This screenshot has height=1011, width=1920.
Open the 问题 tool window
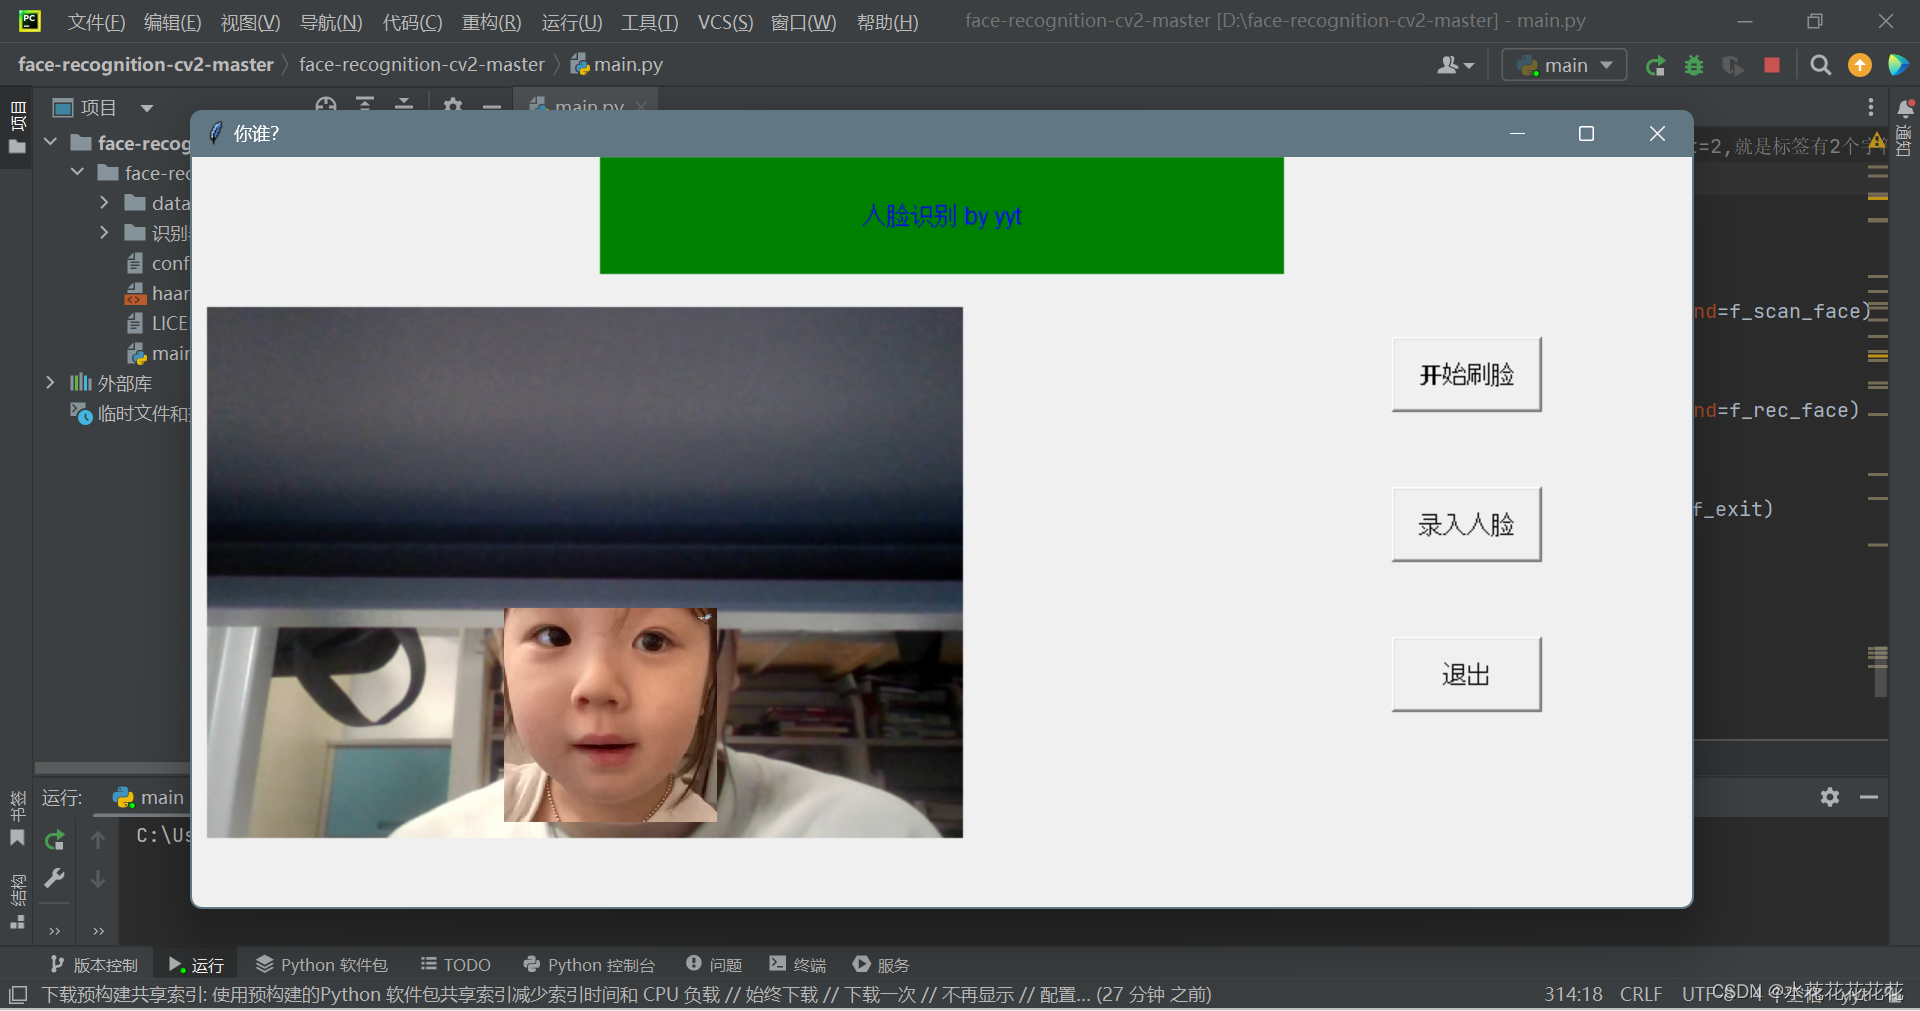coord(714,965)
